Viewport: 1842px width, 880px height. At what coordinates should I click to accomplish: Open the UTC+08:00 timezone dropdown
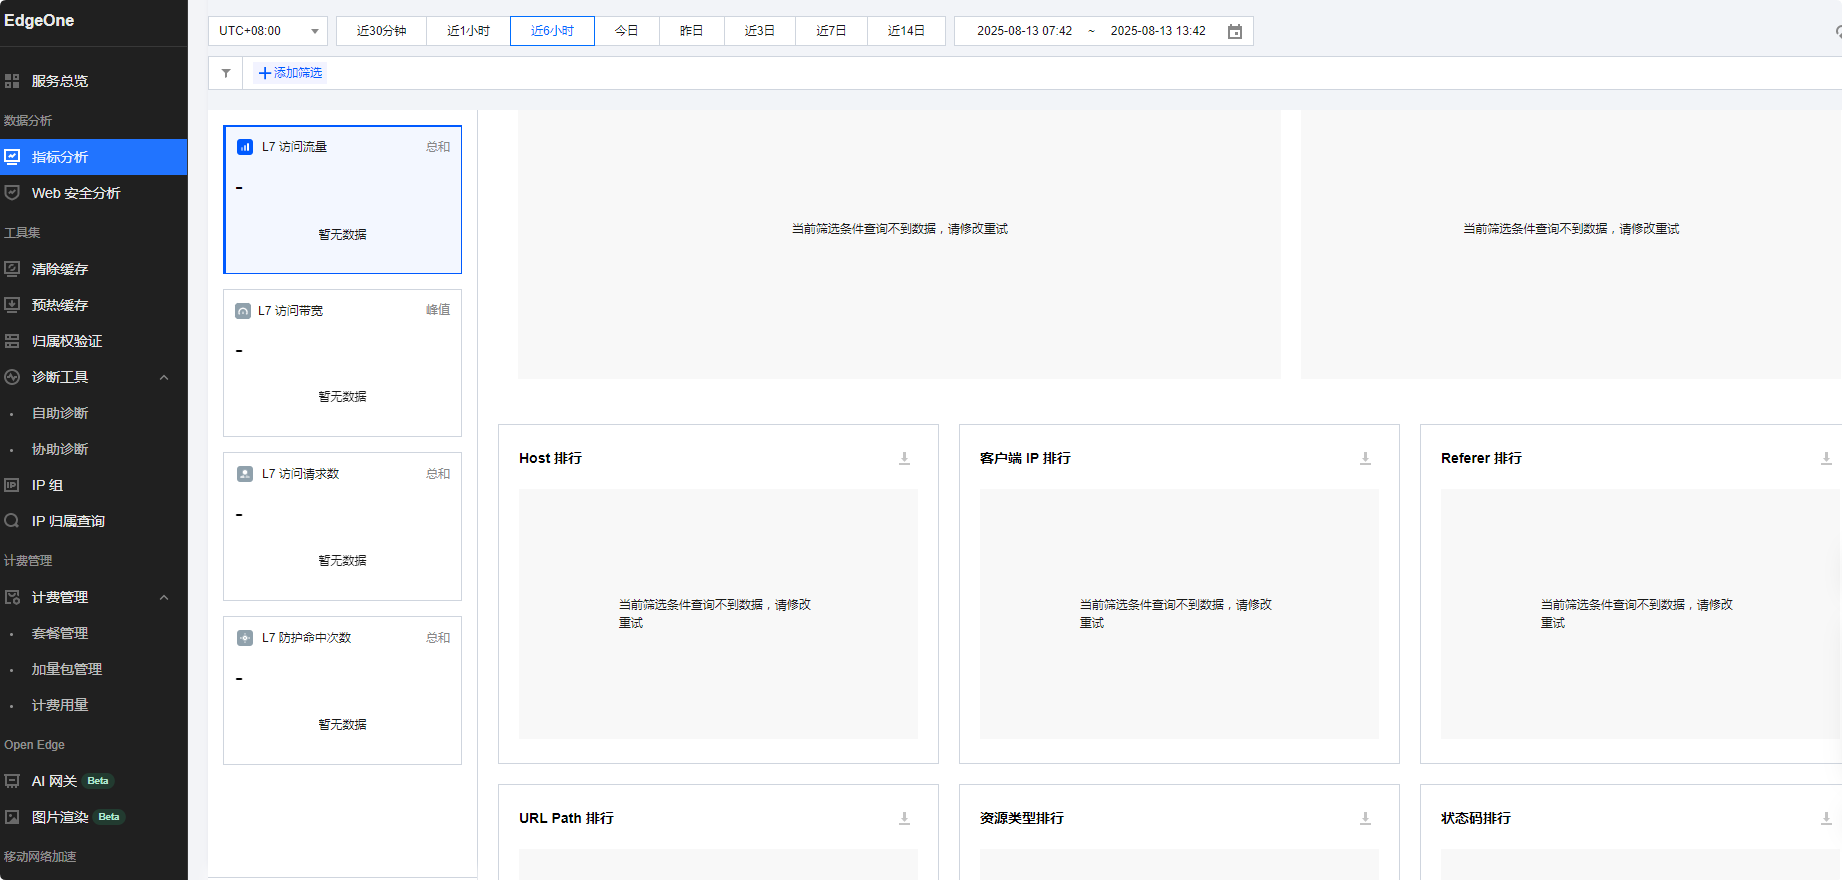coord(268,31)
